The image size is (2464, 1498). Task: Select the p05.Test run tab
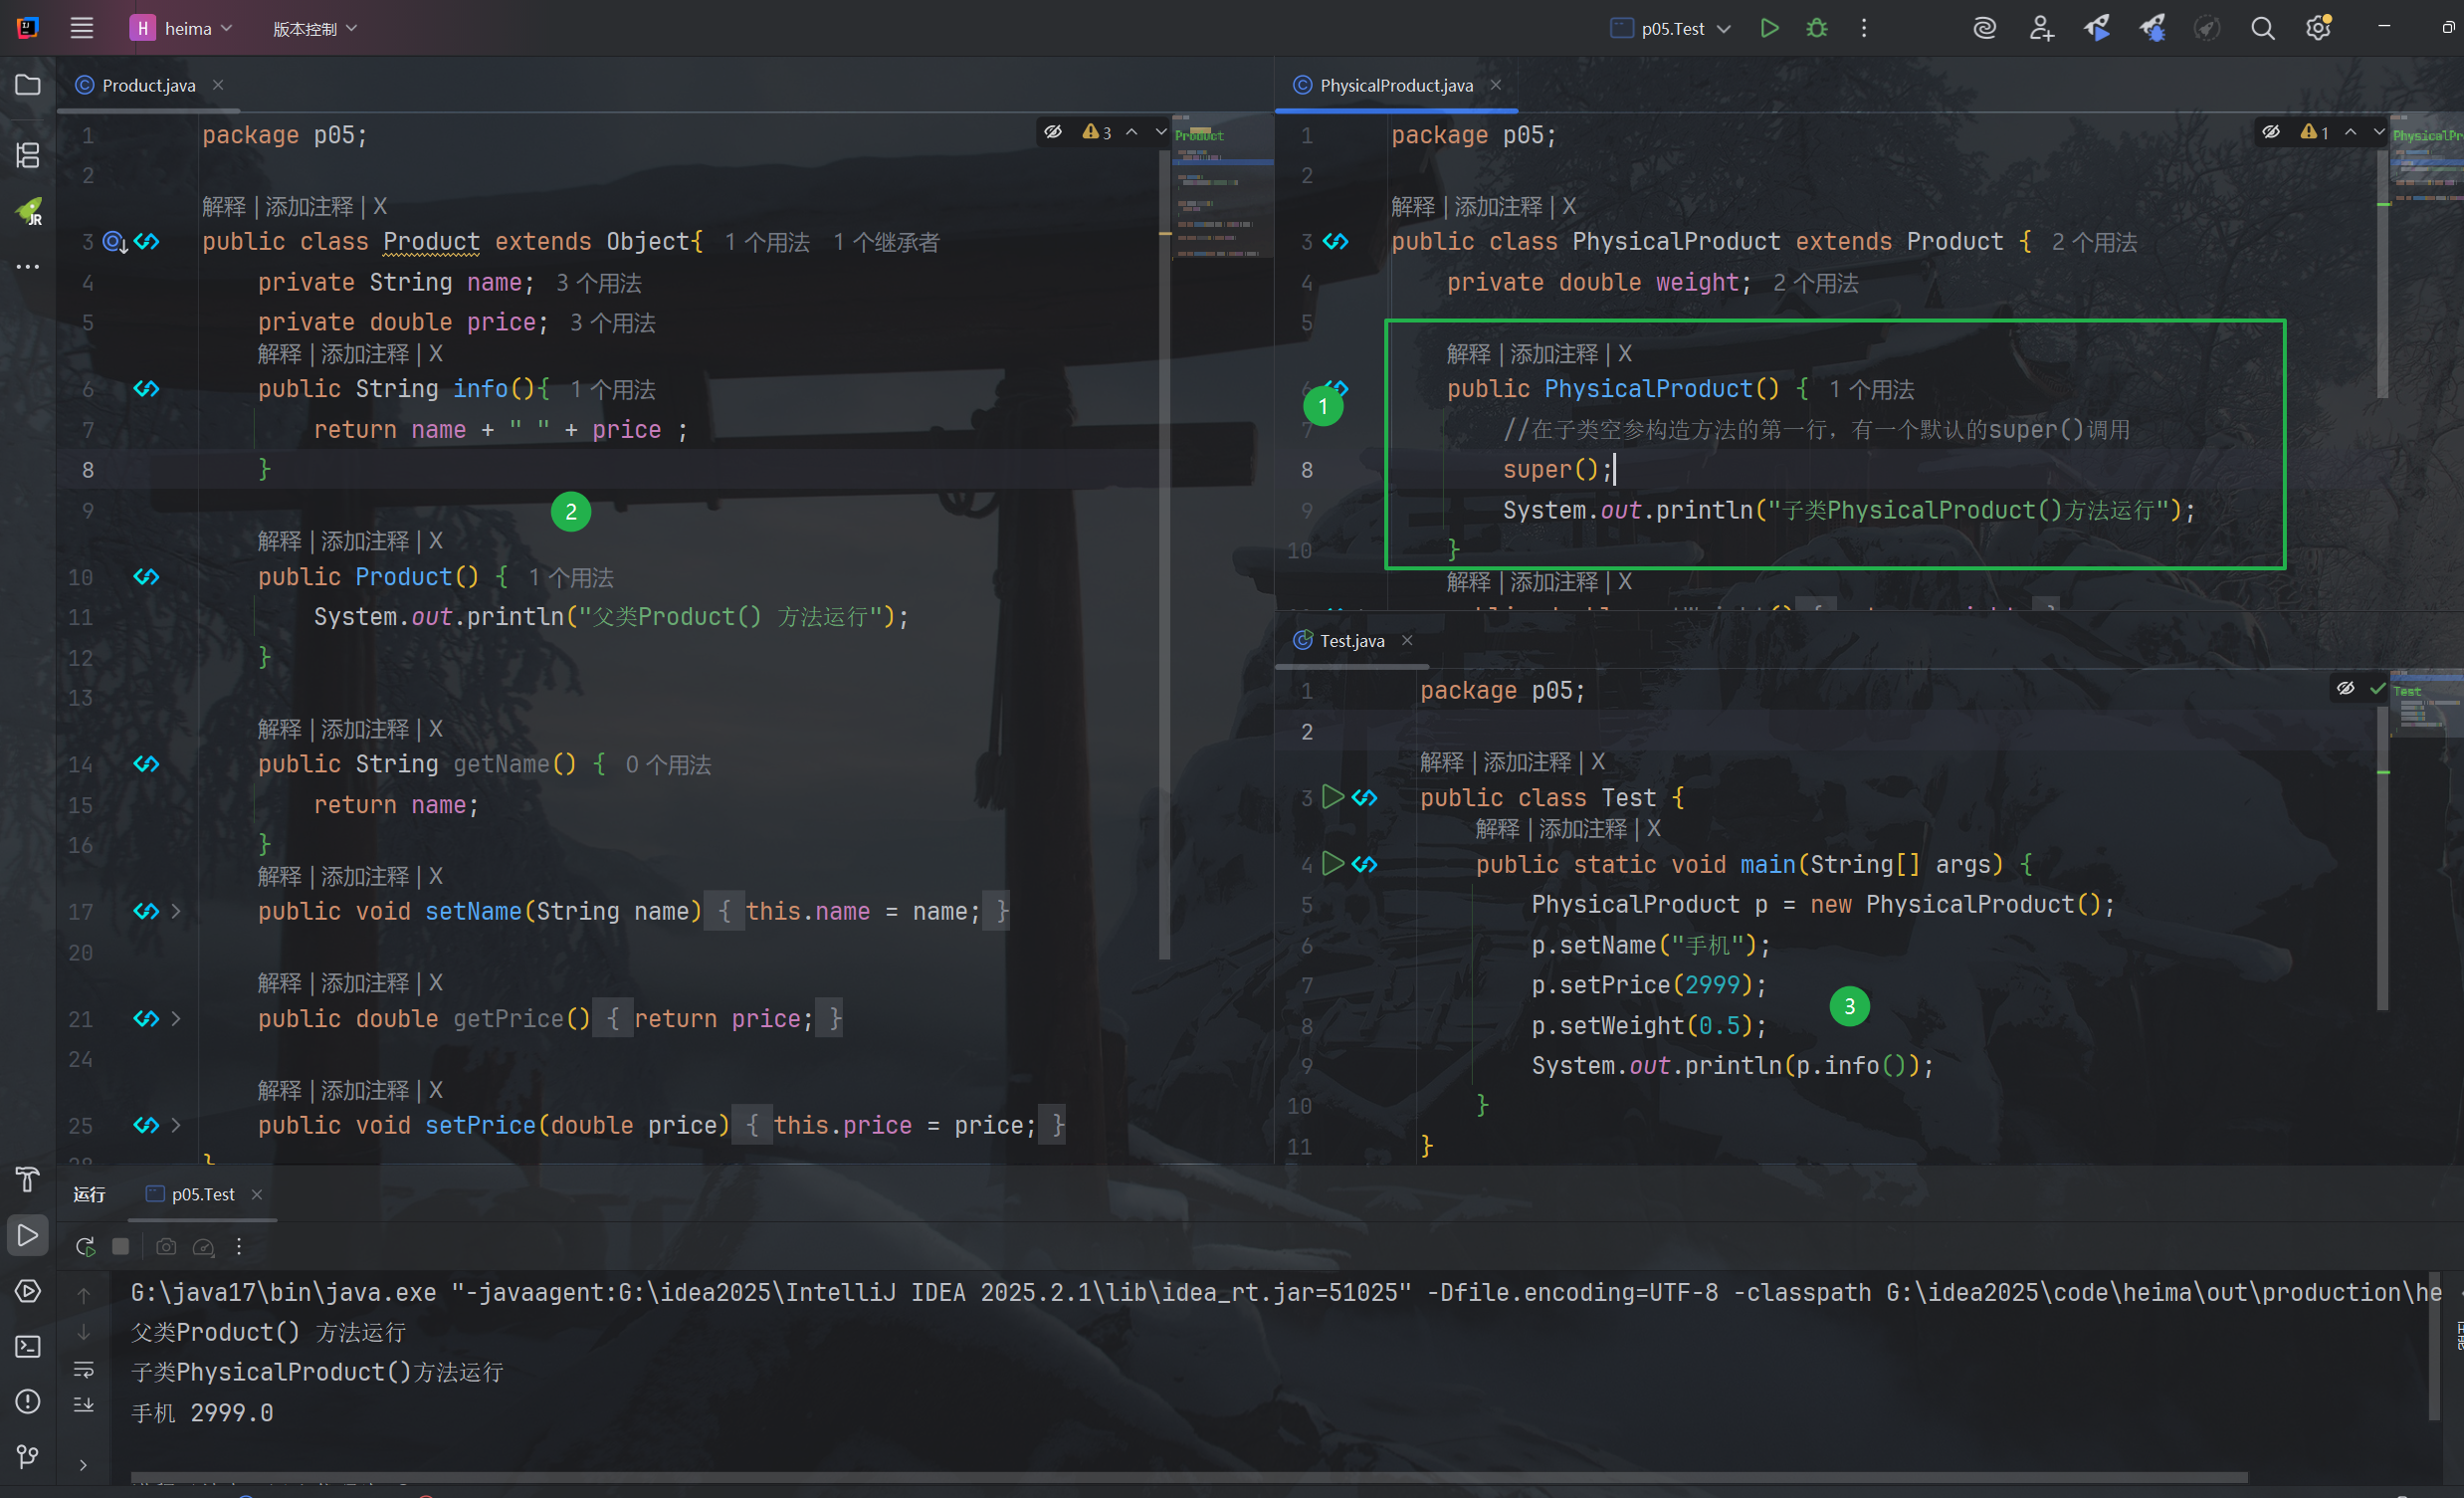pos(202,1194)
